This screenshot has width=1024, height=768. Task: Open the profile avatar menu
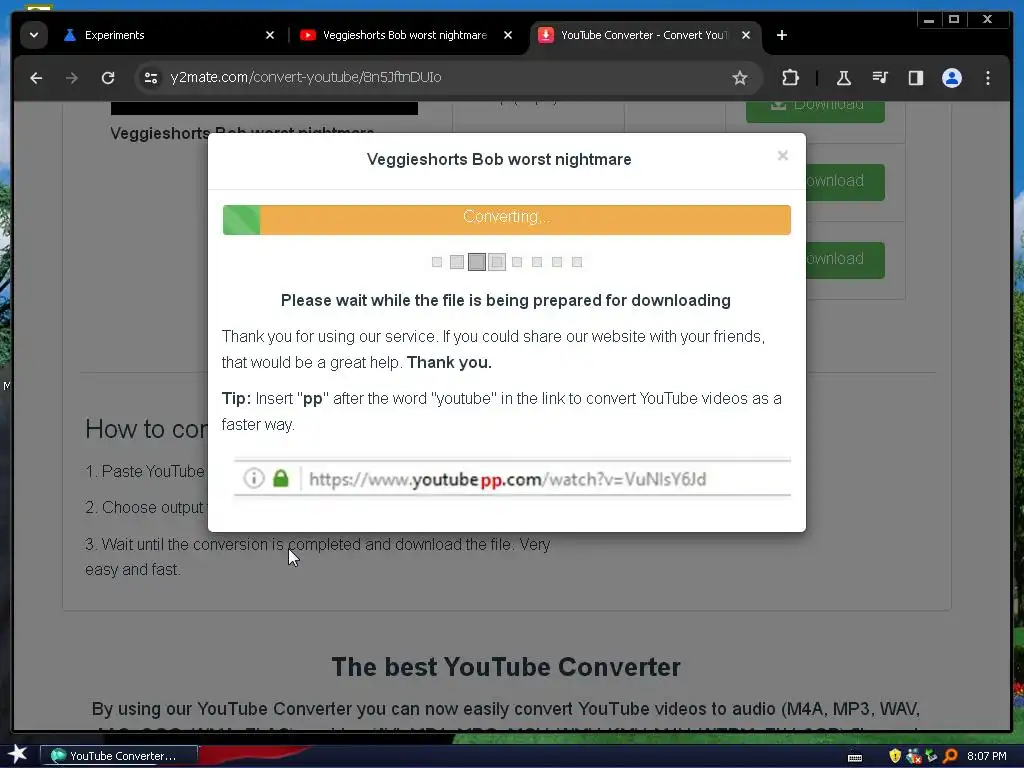952,78
